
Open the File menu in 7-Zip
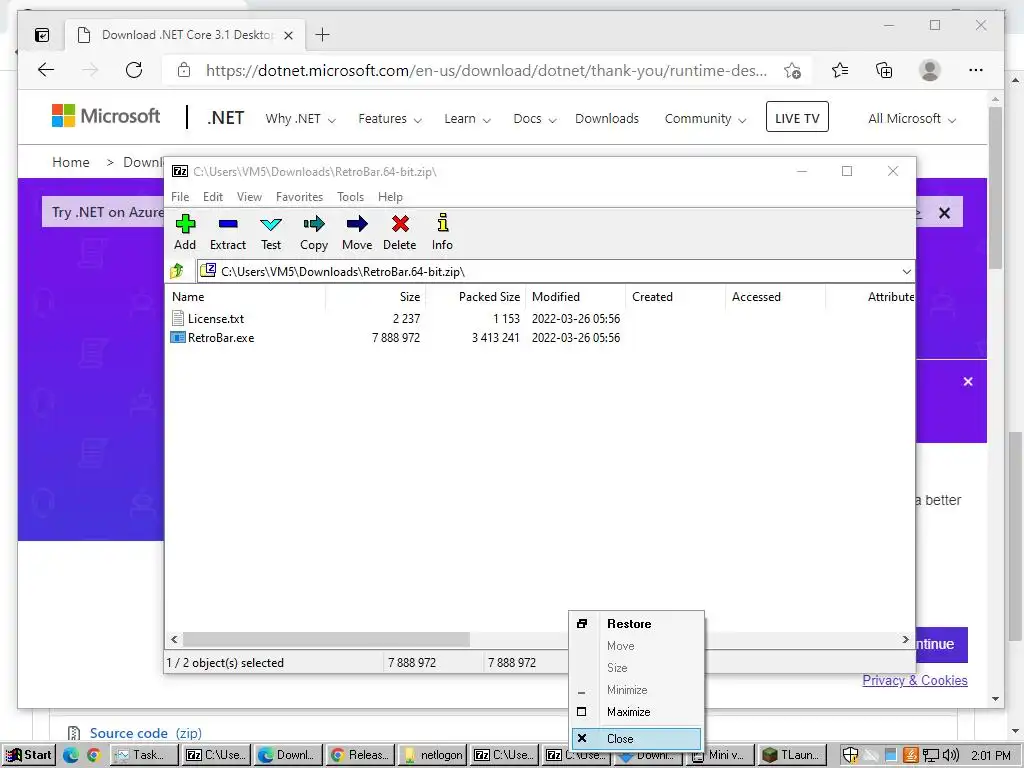click(180, 197)
